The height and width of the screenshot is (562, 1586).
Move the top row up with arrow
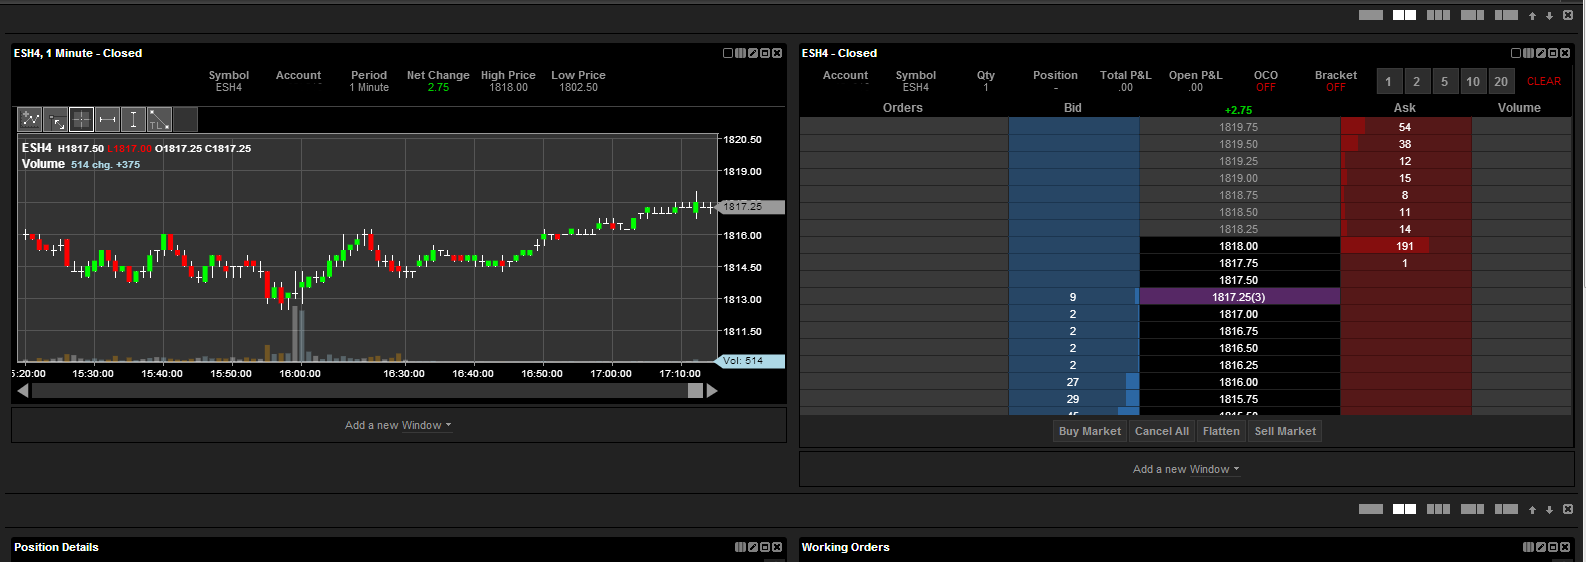pos(1532,15)
